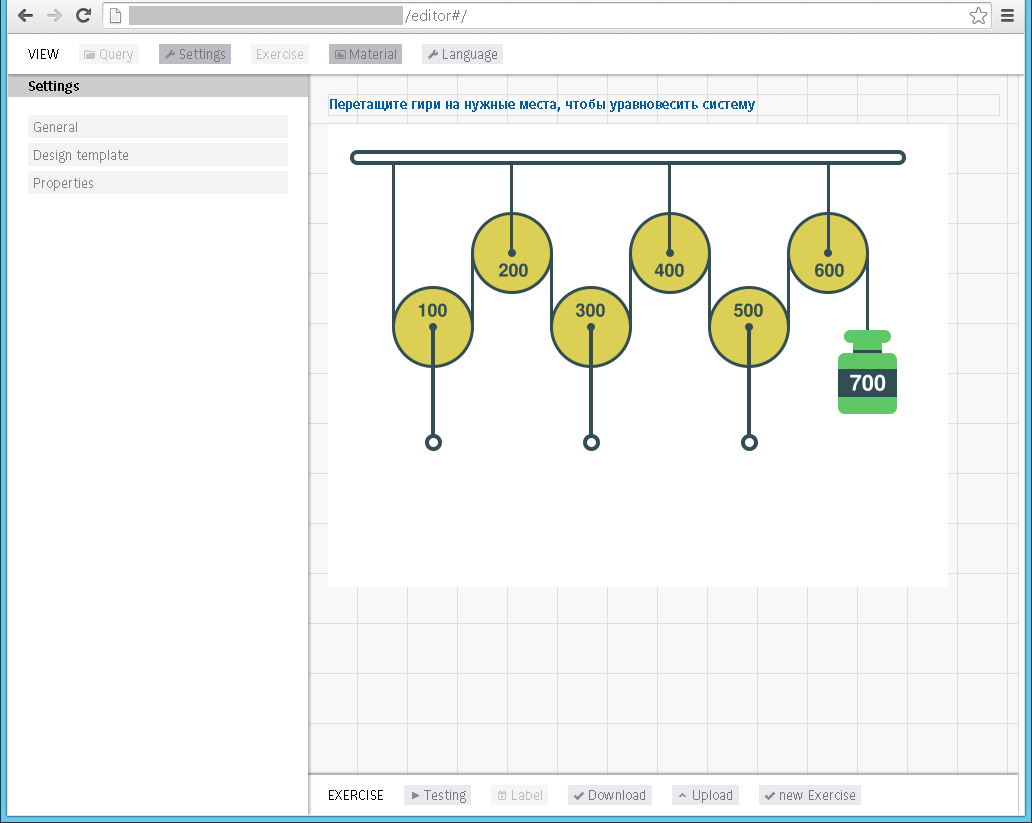Click the Settings panel header

(158, 86)
